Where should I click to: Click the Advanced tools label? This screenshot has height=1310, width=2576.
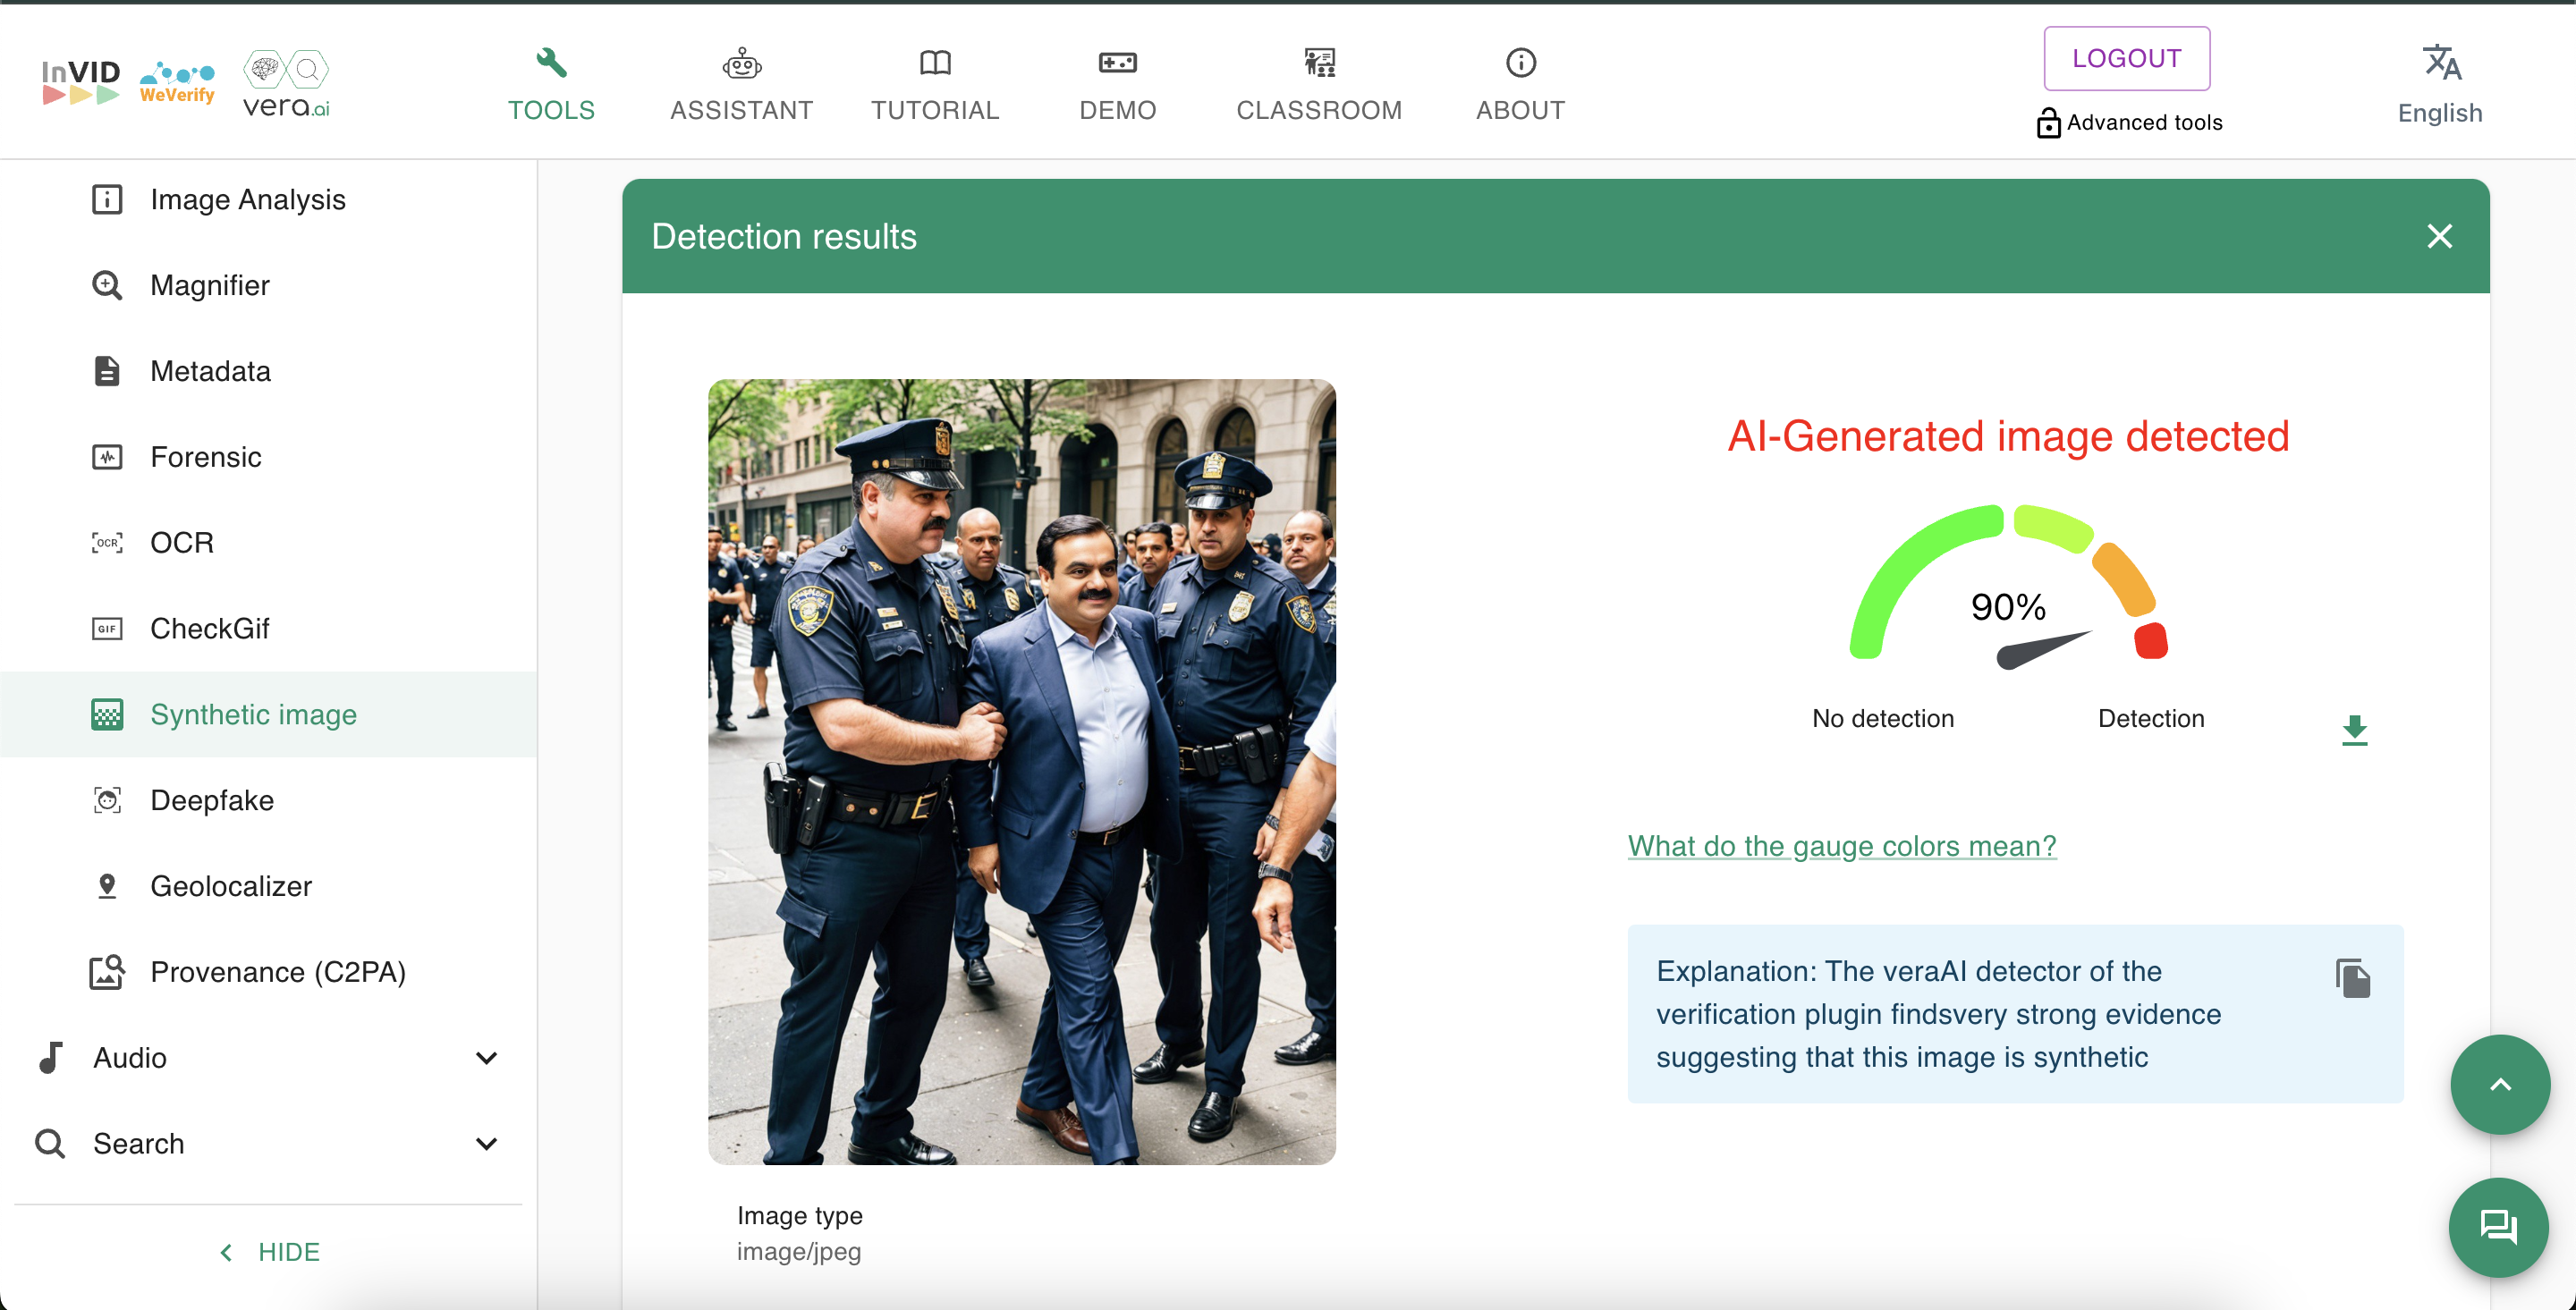2144,122
